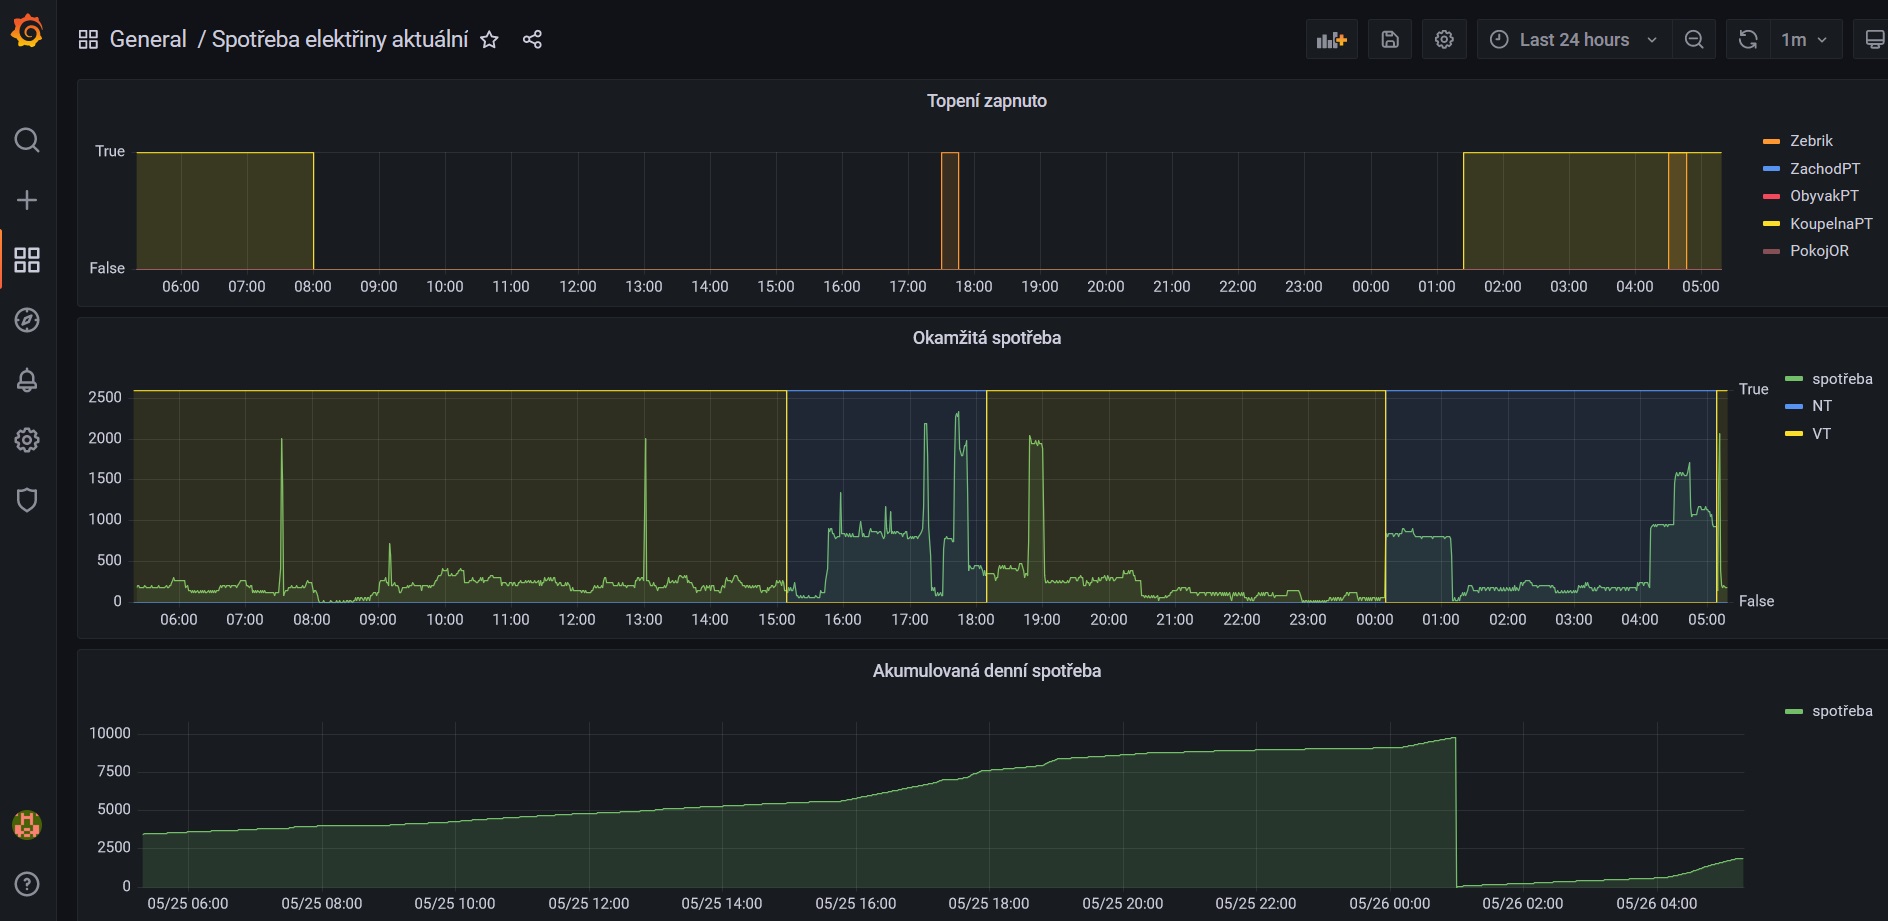This screenshot has width=1888, height=921.
Task: Click the ObyvakPT legend color swatch
Action: (x=1771, y=196)
